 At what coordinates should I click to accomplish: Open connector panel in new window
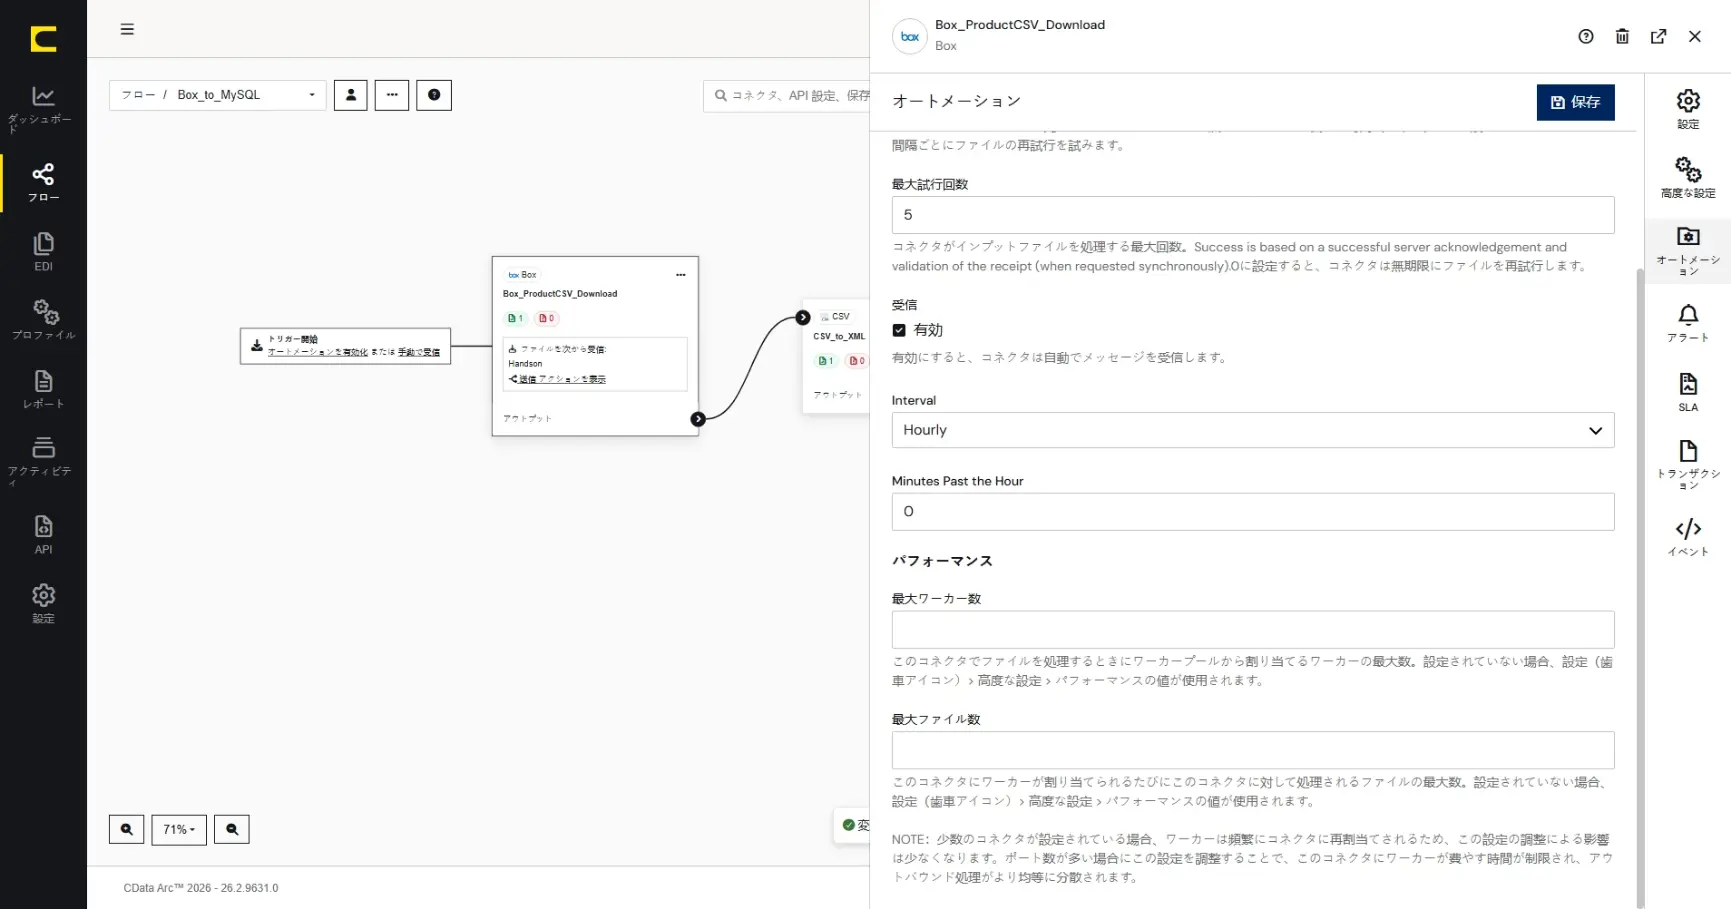tap(1658, 37)
